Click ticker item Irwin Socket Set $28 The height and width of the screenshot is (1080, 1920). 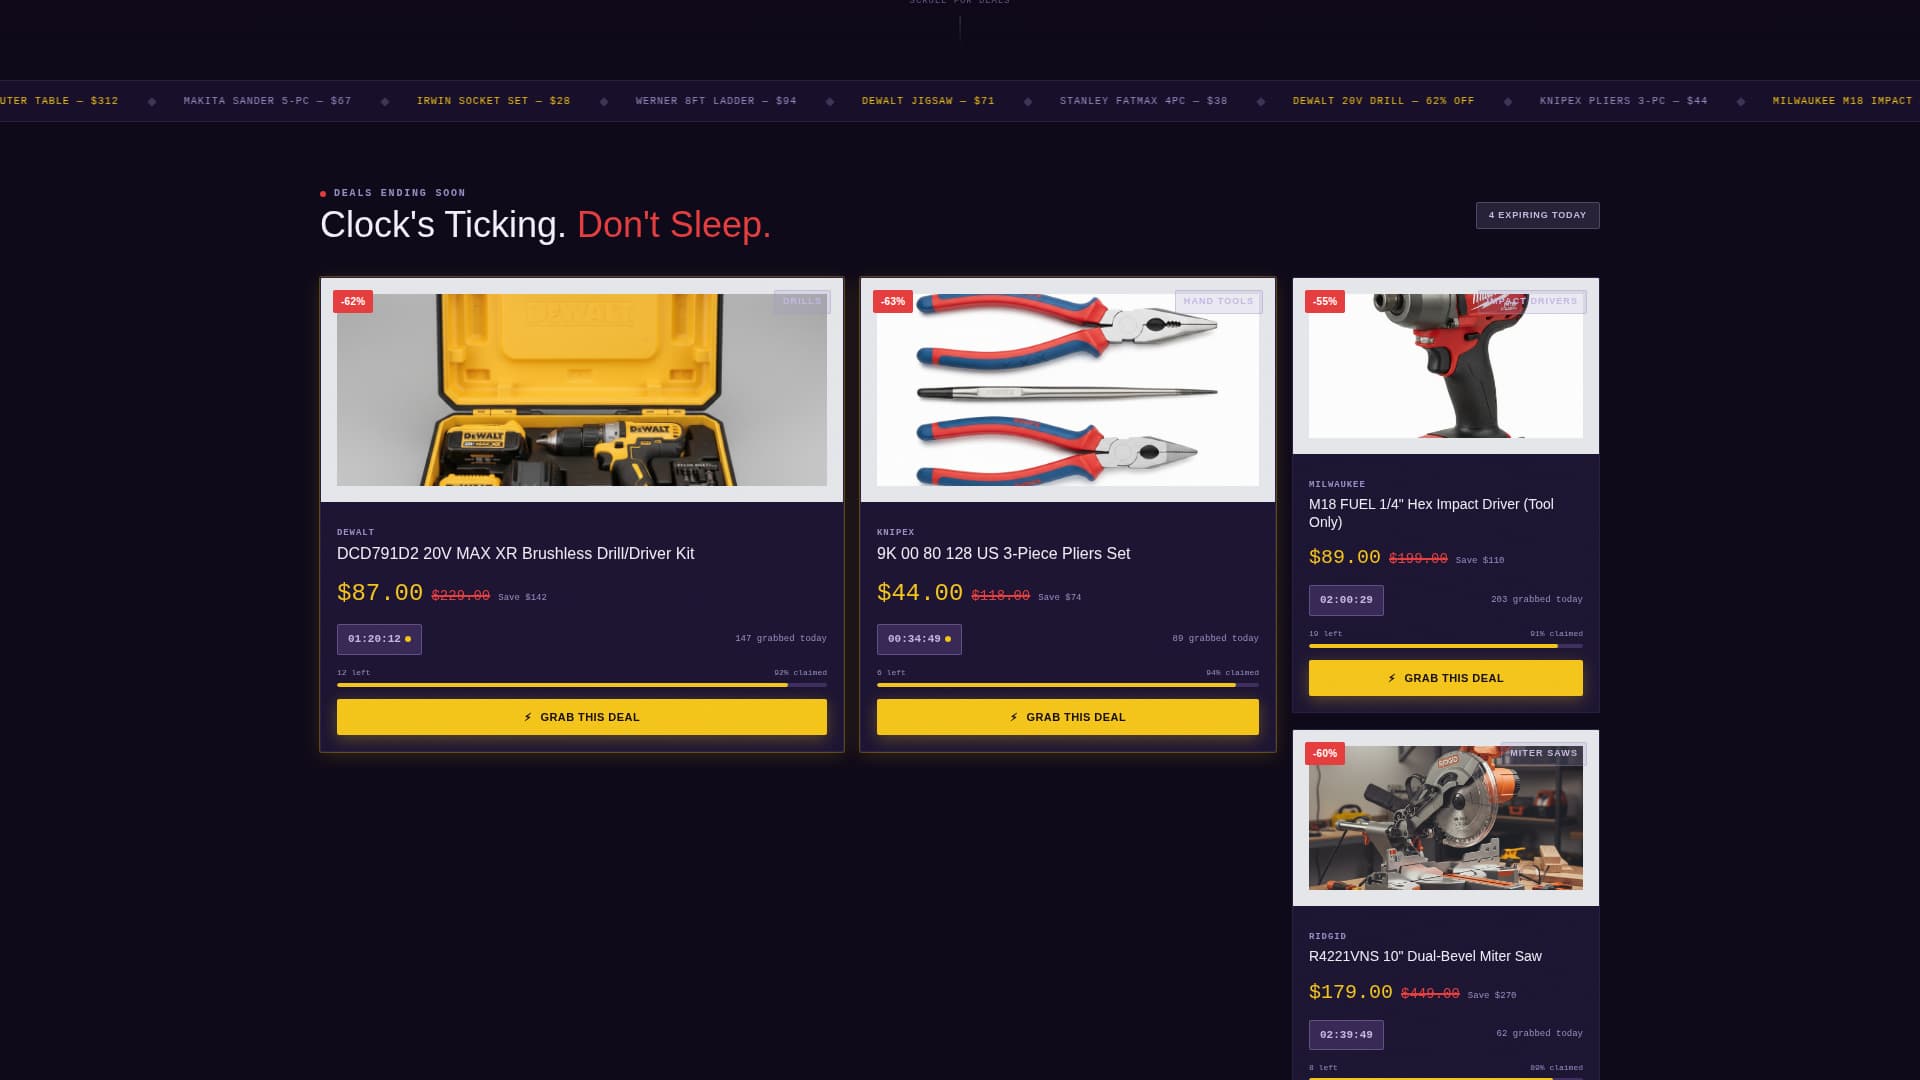point(493,101)
